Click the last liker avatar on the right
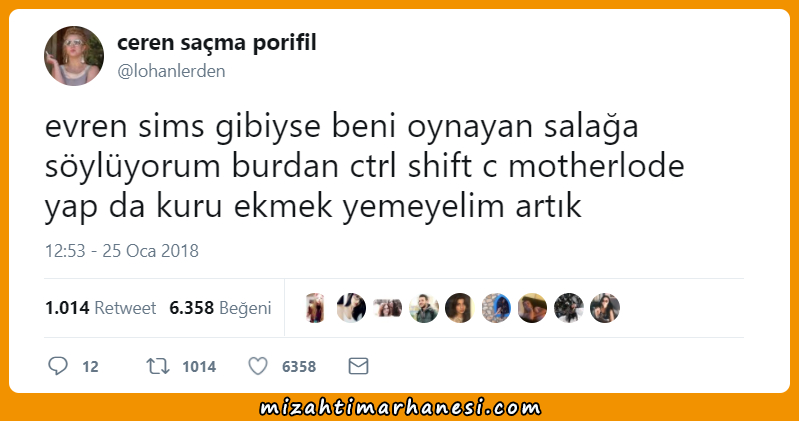The height and width of the screenshot is (421, 799). (x=605, y=308)
